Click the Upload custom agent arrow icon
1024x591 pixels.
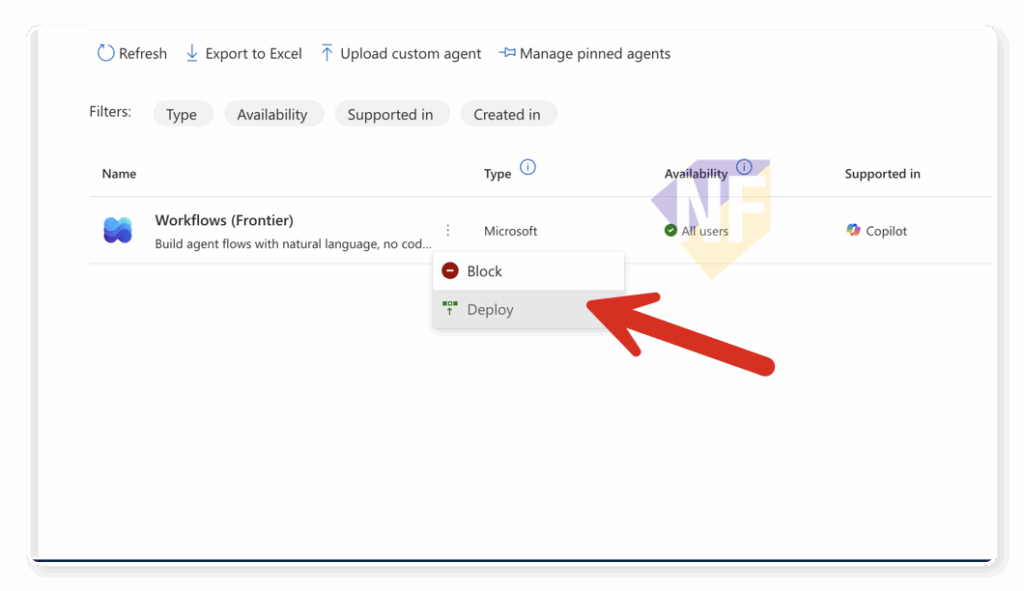coord(327,54)
